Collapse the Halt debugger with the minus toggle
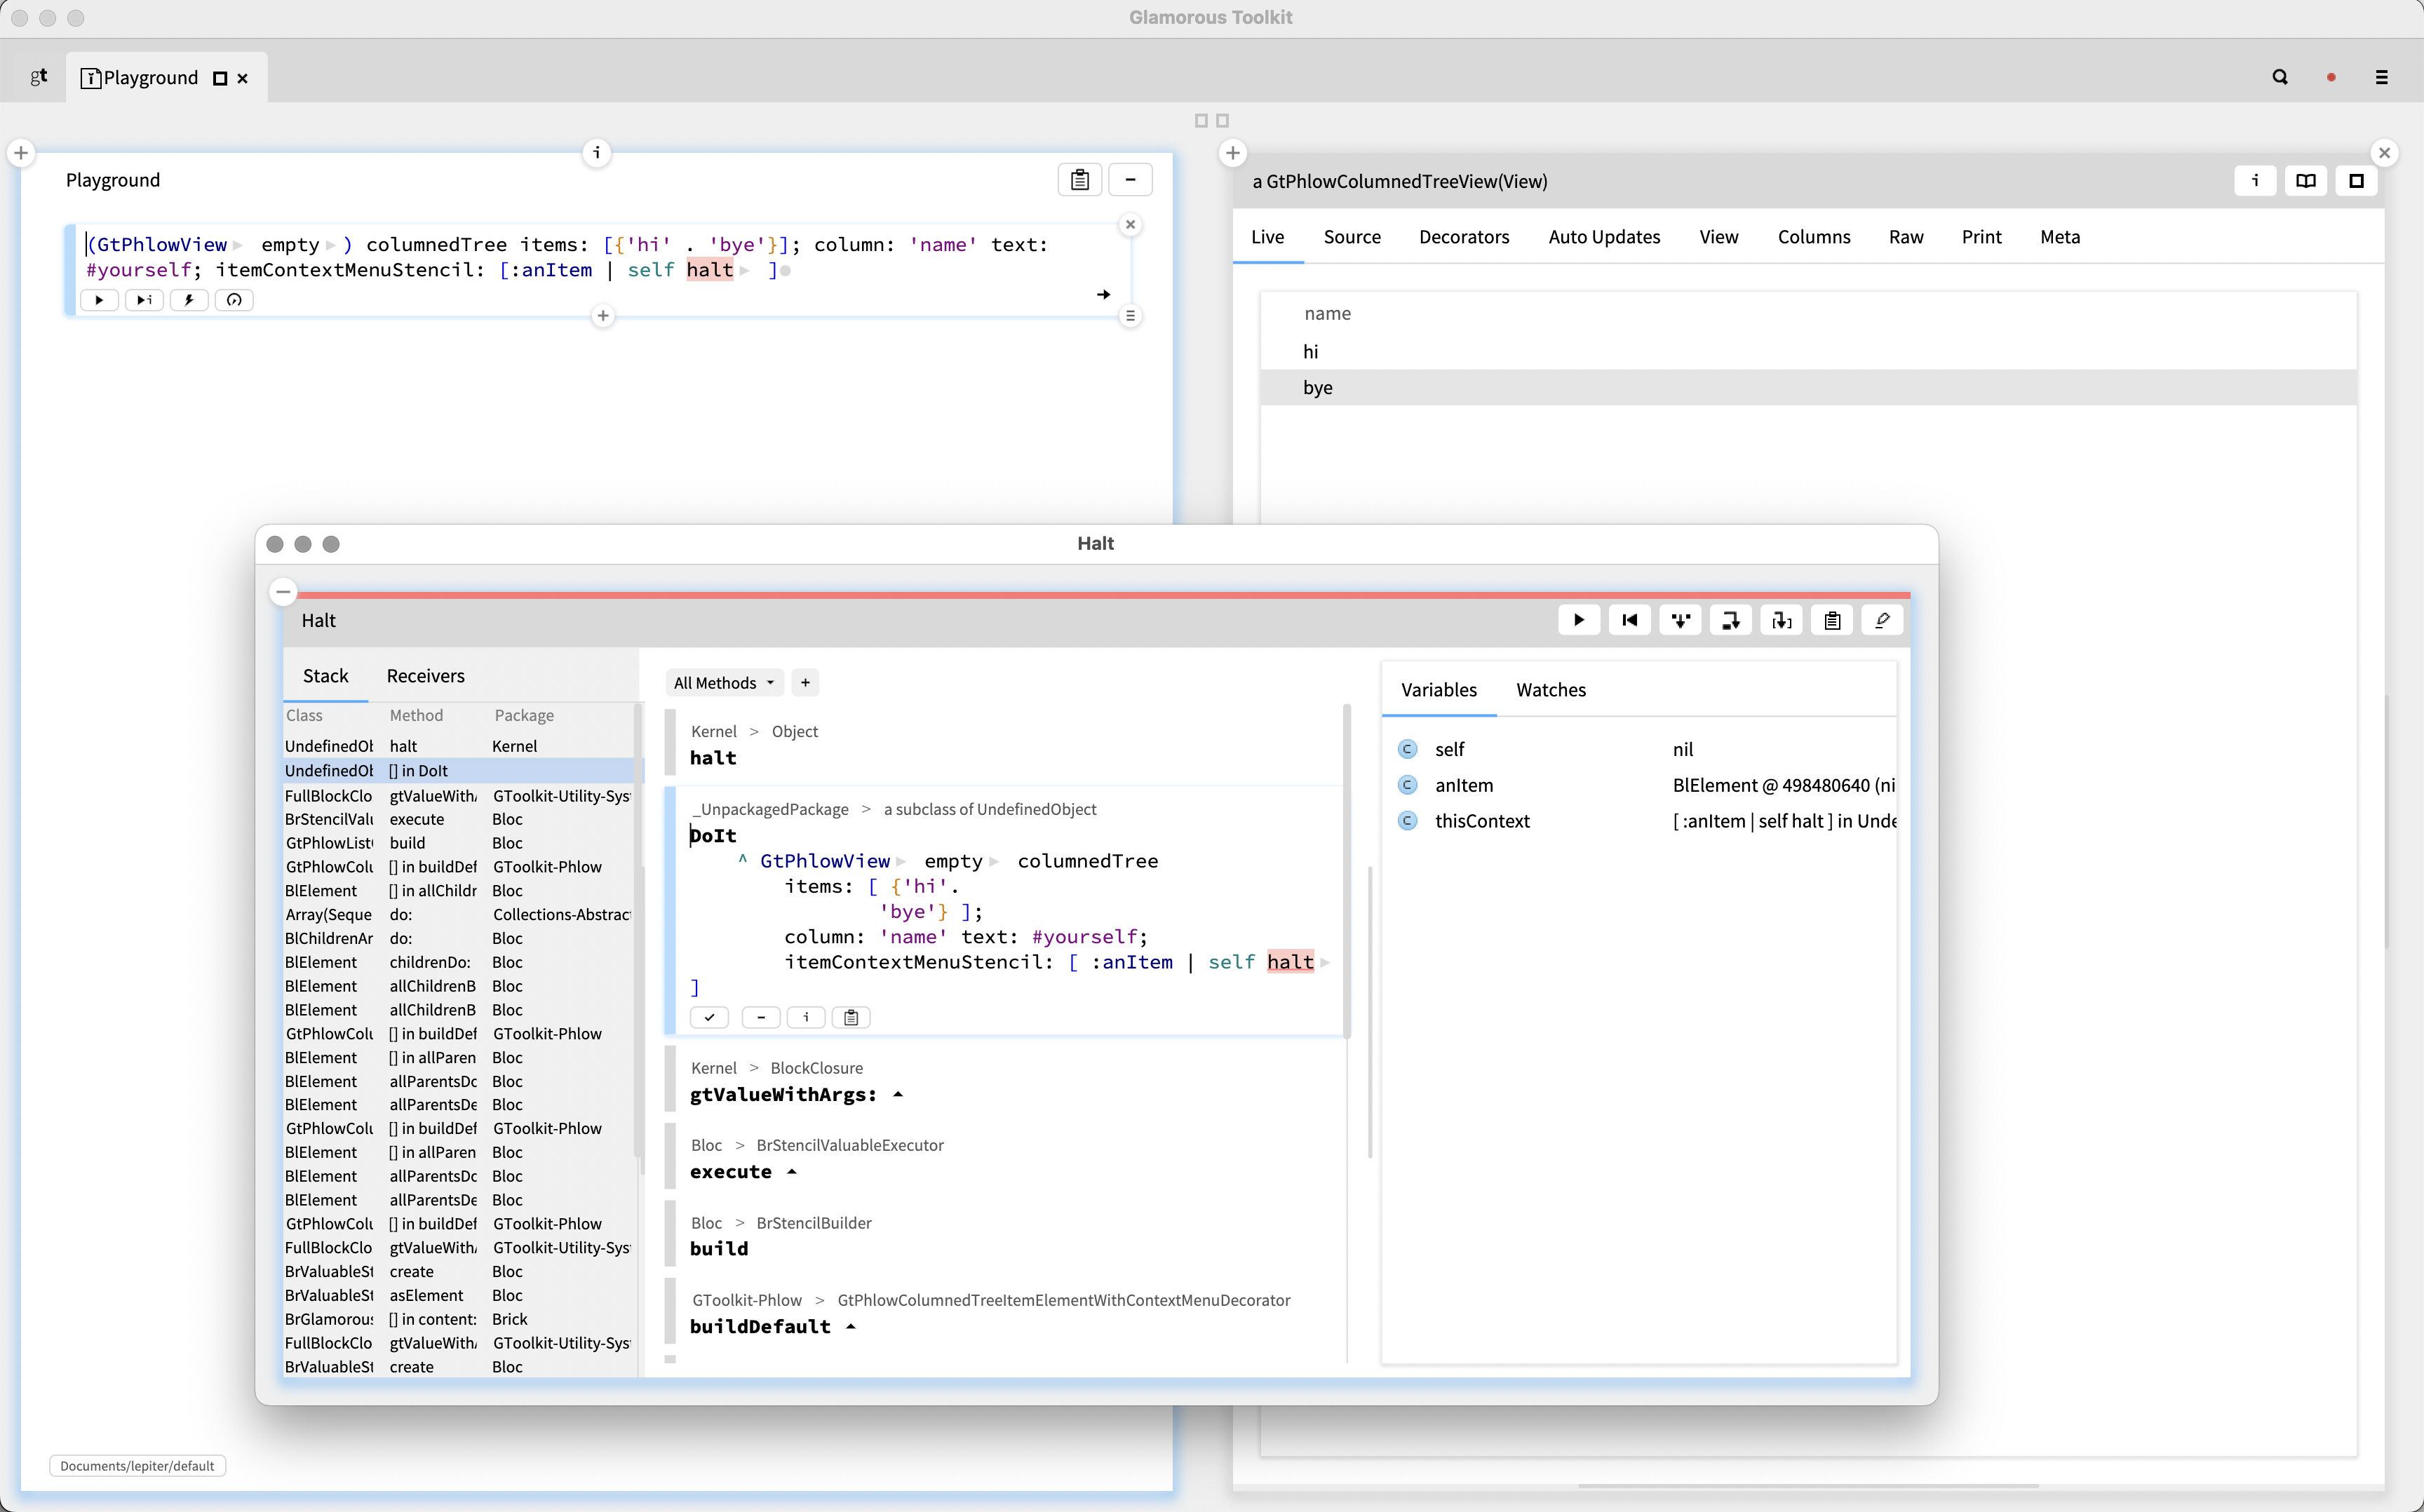Screen dimensions: 2424x1512 pos(283,592)
